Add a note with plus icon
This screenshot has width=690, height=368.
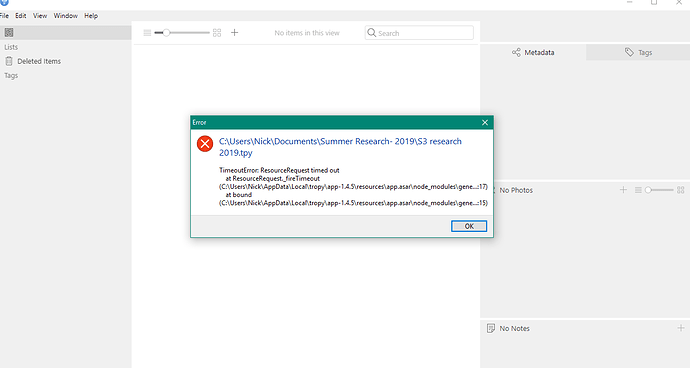coord(681,328)
